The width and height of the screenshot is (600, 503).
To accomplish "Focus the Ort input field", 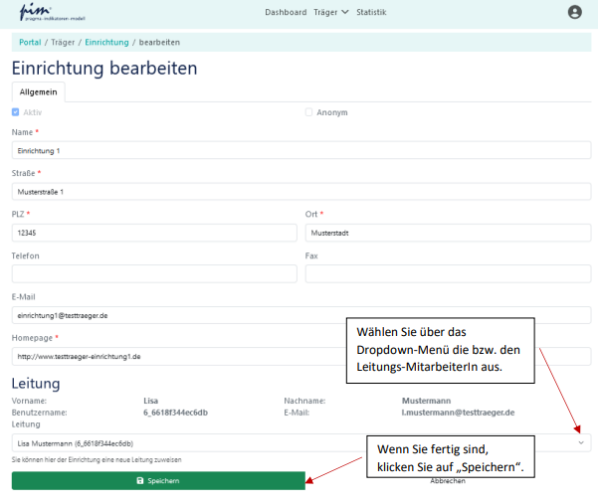I will 447,232.
